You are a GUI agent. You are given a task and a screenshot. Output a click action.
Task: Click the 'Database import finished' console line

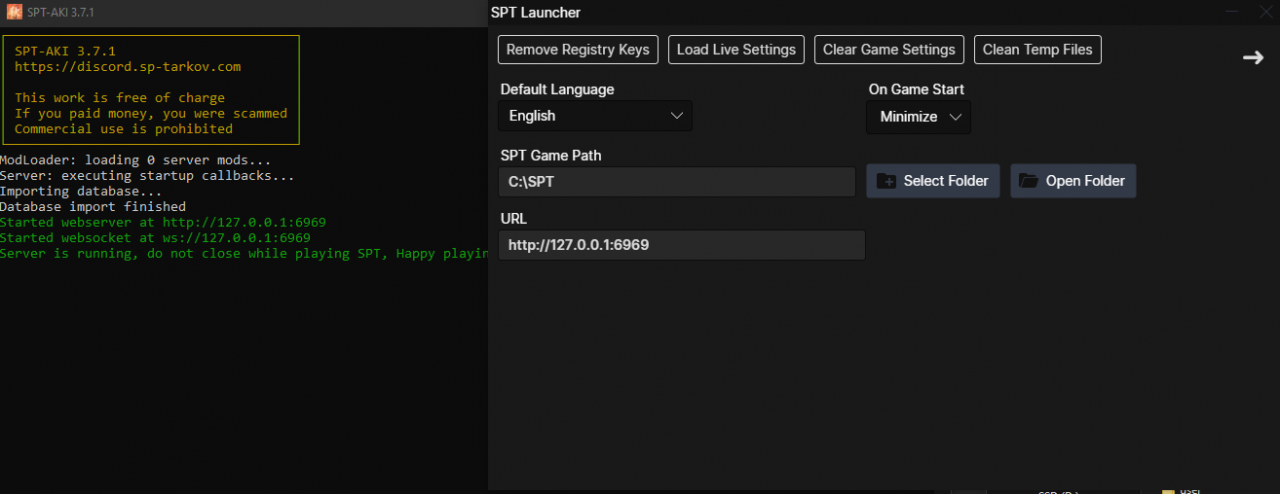[93, 206]
